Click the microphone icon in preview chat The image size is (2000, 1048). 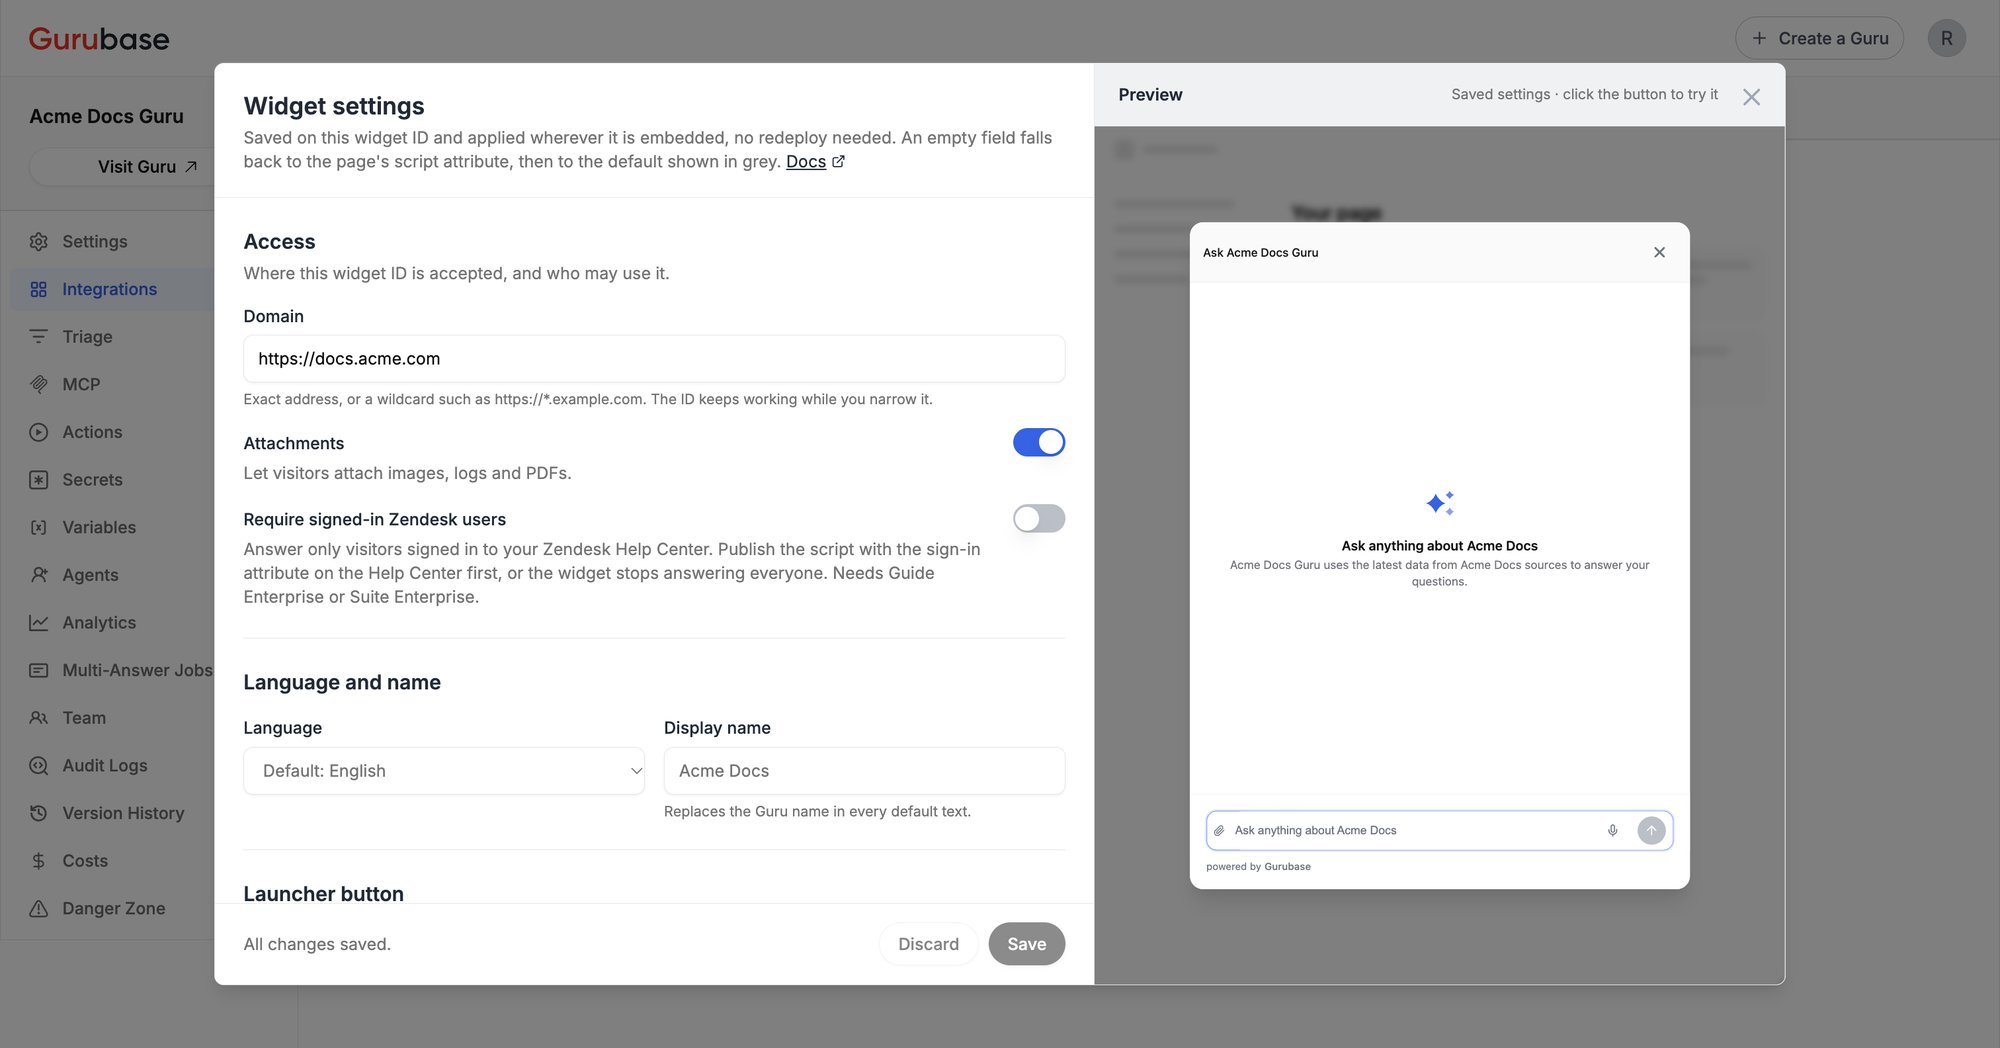1612,830
